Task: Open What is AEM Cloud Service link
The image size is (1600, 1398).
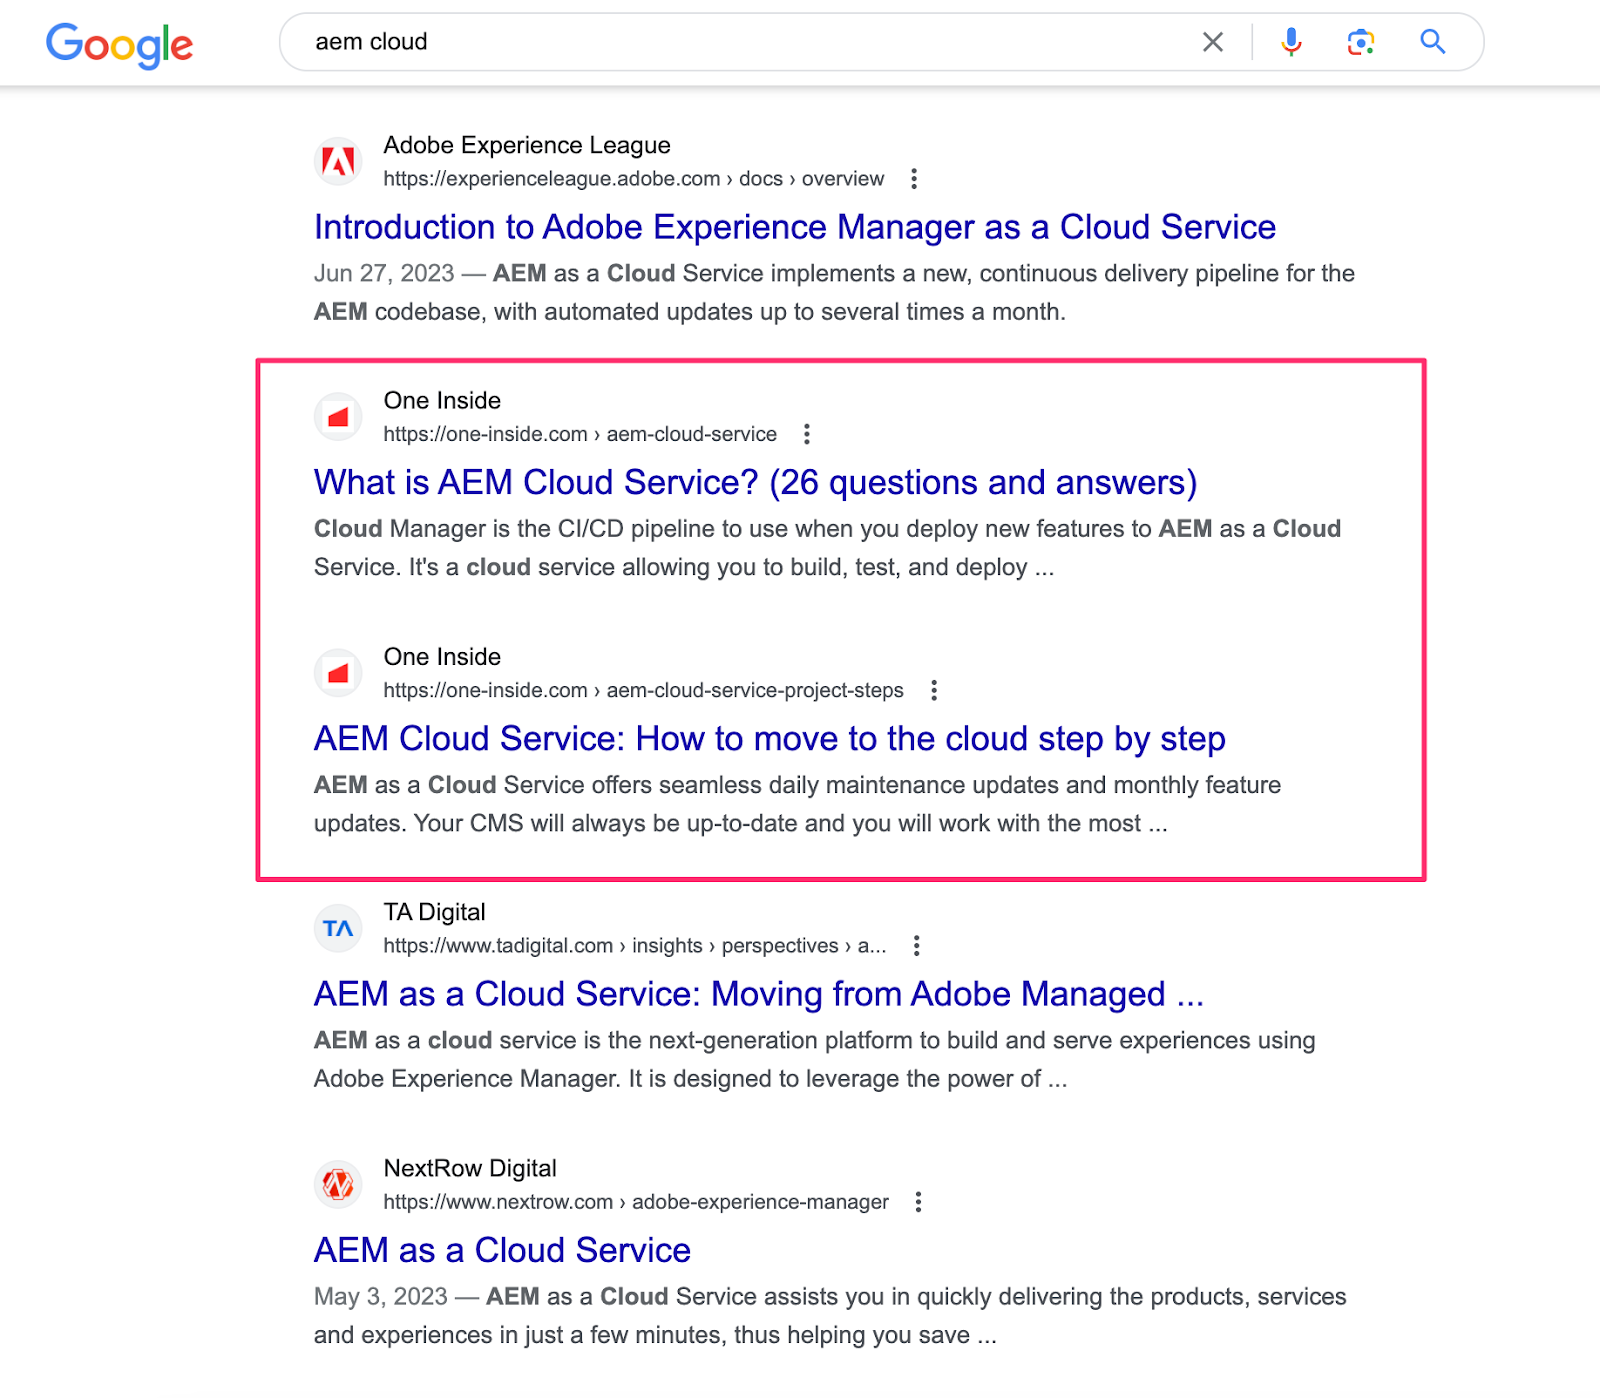Action: (755, 483)
